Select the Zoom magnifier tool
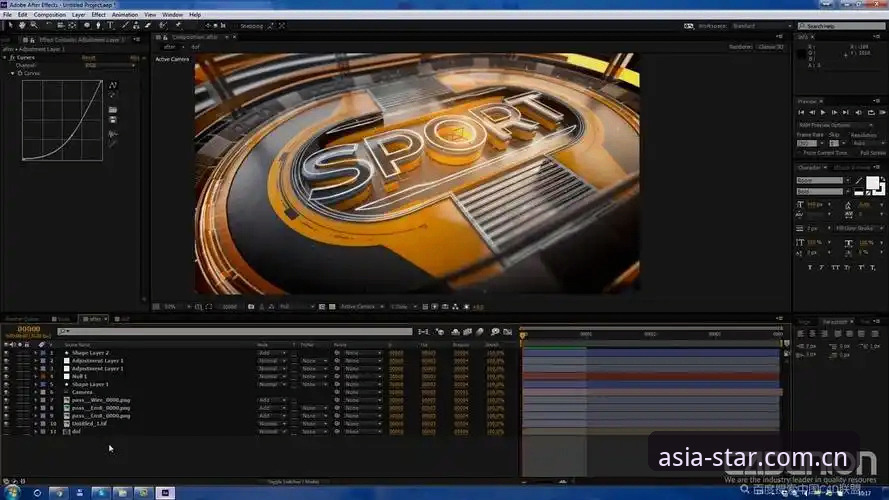Viewport: 889px width, 500px height. [x=34, y=26]
